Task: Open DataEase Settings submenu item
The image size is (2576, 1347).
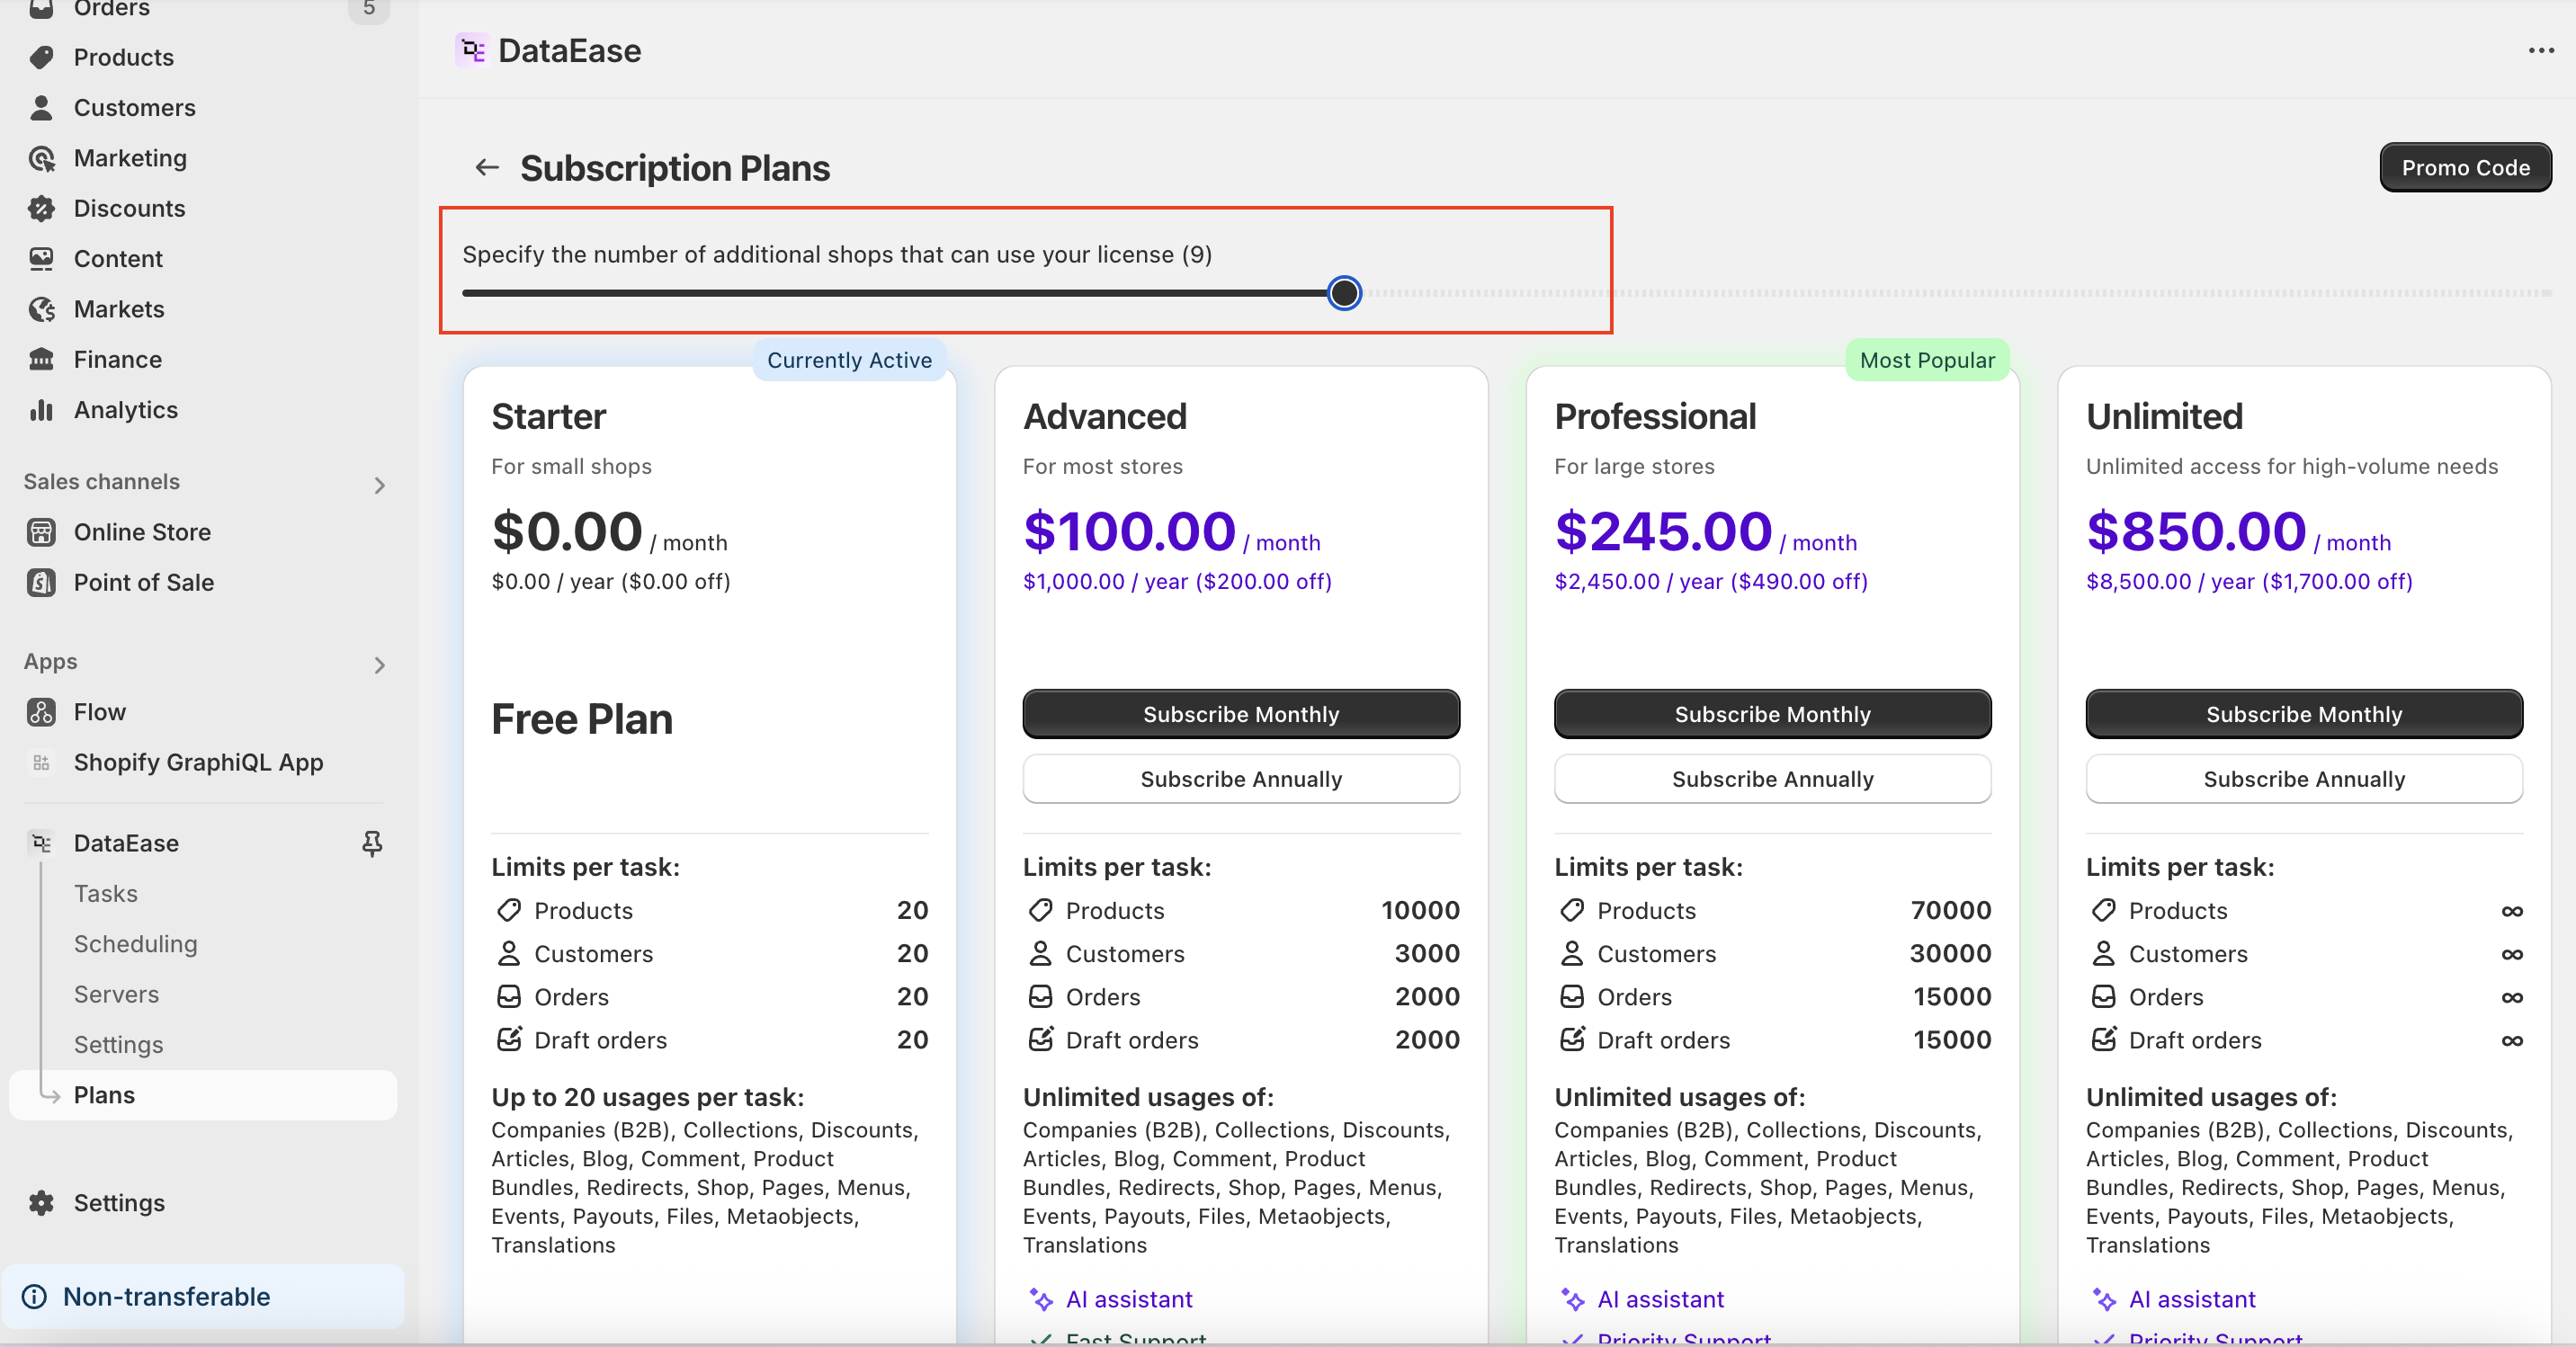Action: pyautogui.click(x=118, y=1044)
